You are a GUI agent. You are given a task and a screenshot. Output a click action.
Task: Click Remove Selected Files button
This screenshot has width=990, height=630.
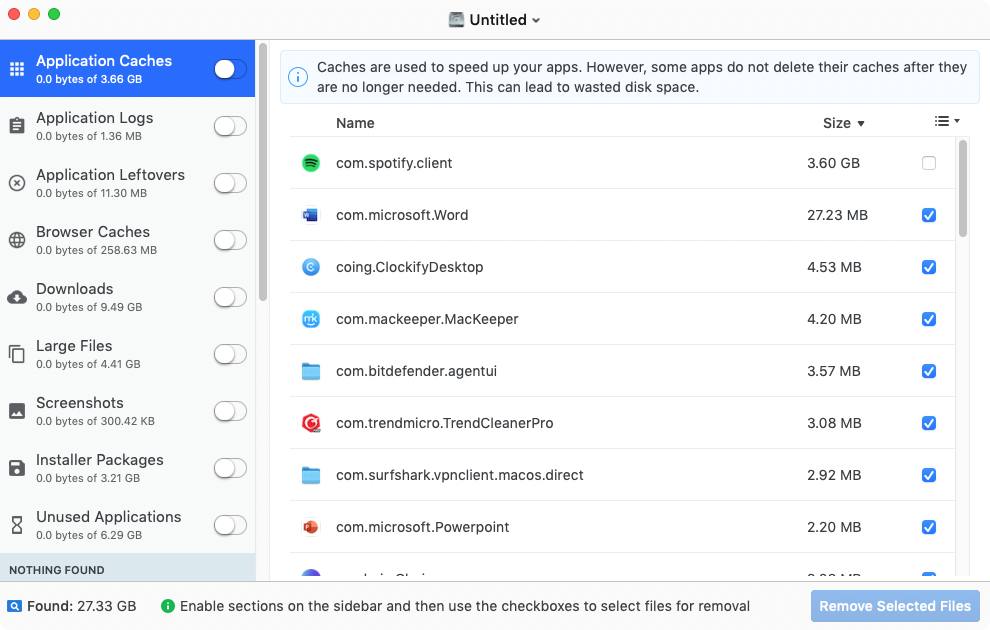[x=895, y=606]
